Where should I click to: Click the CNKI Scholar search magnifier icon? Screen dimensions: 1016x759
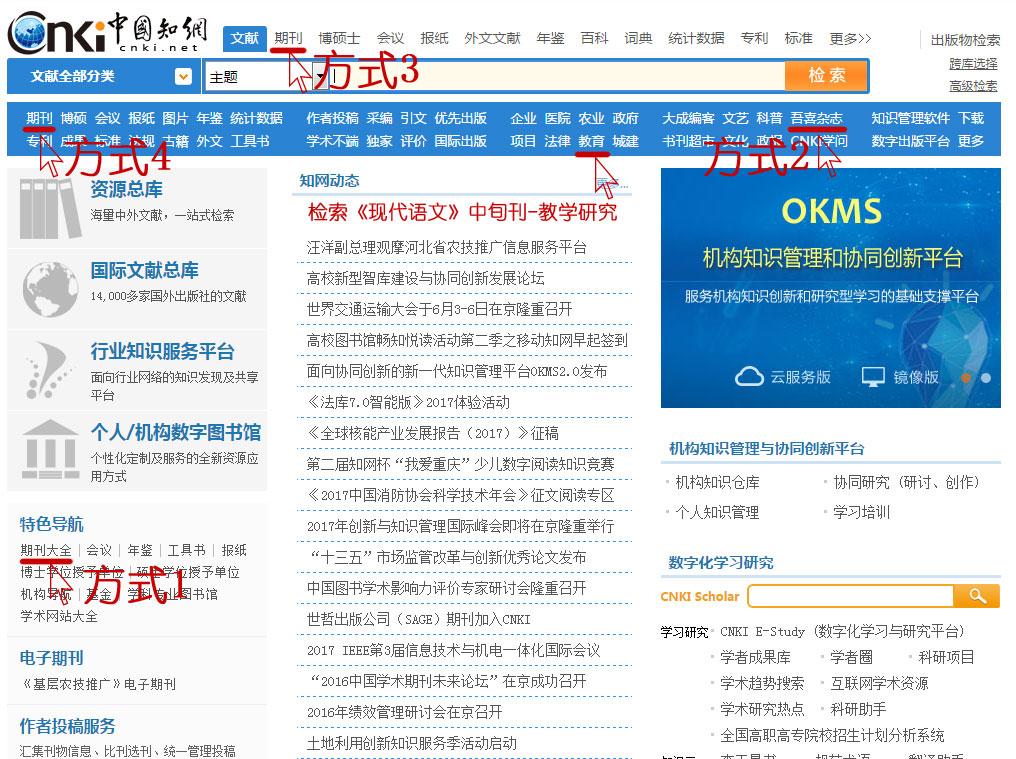[x=977, y=596]
